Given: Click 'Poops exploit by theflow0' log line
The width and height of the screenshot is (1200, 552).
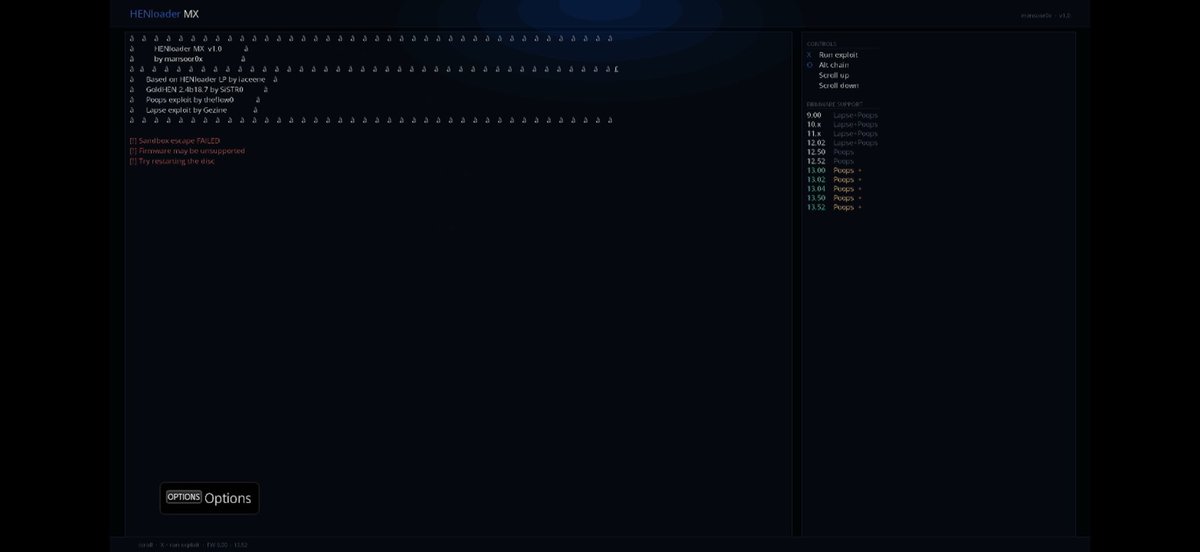Looking at the screenshot, I should (190, 100).
